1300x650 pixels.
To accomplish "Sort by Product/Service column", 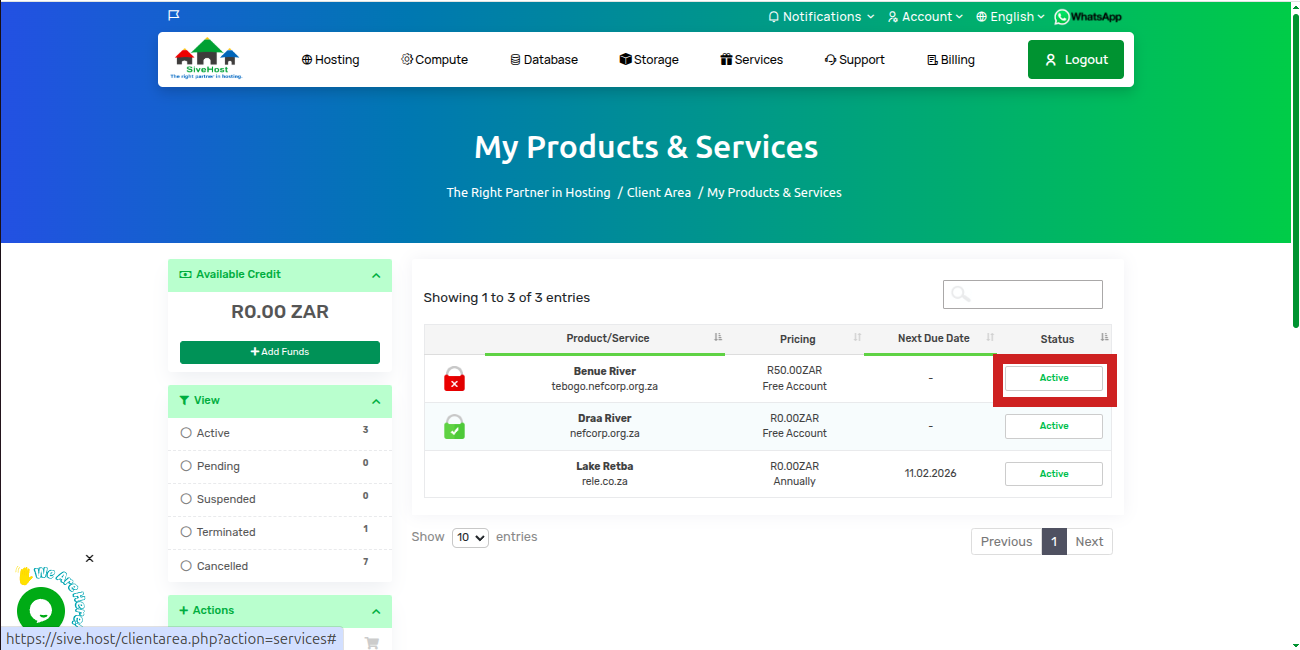I will (606, 338).
